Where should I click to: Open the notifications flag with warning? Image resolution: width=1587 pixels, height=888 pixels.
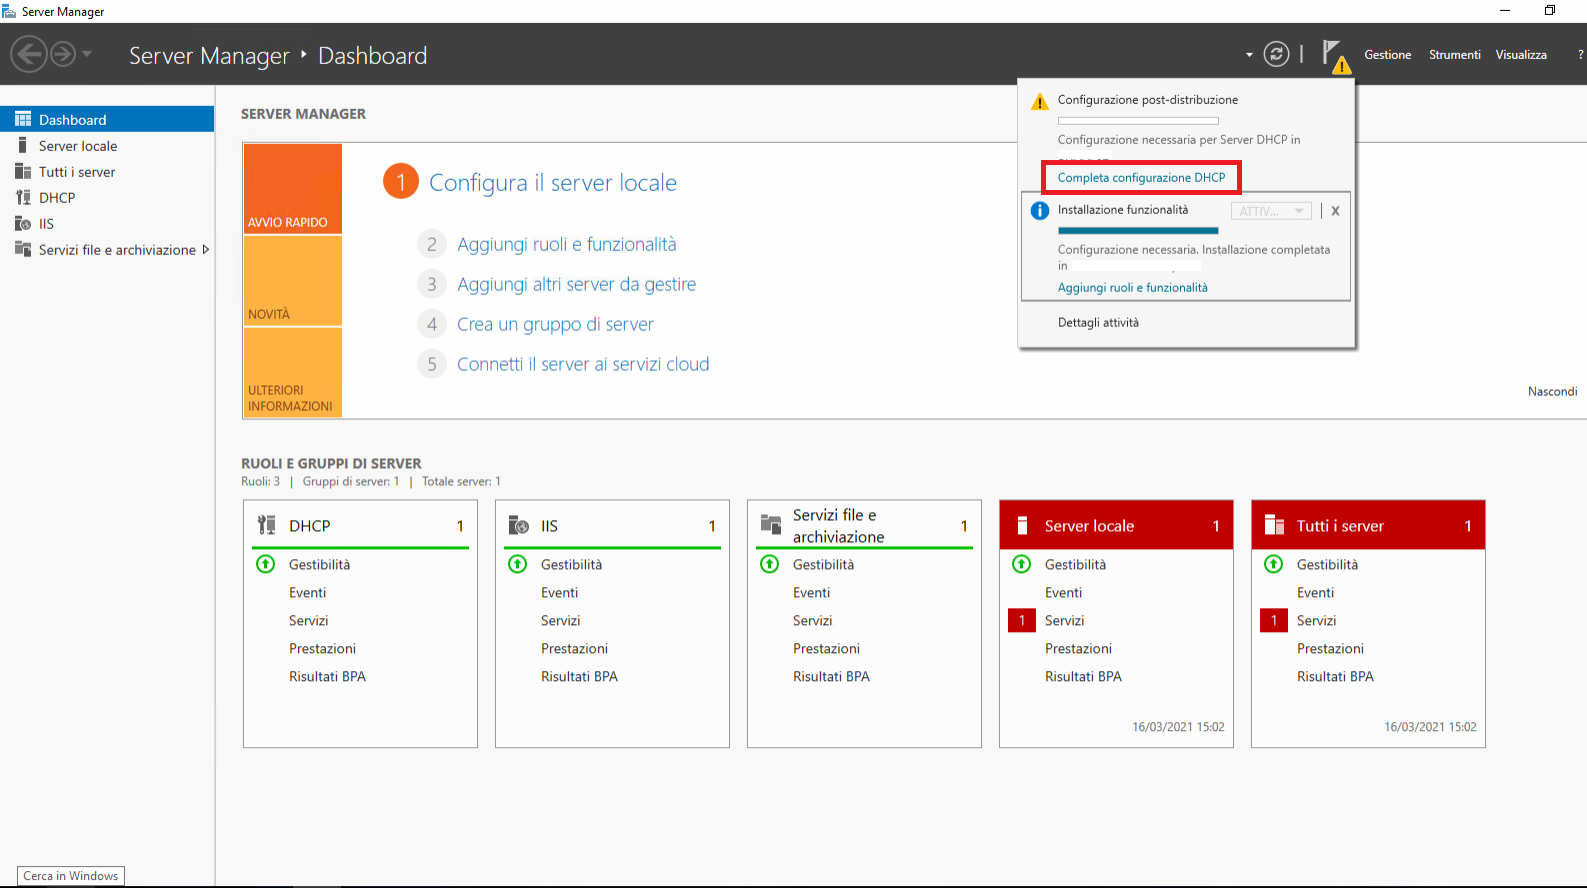[x=1335, y=55]
